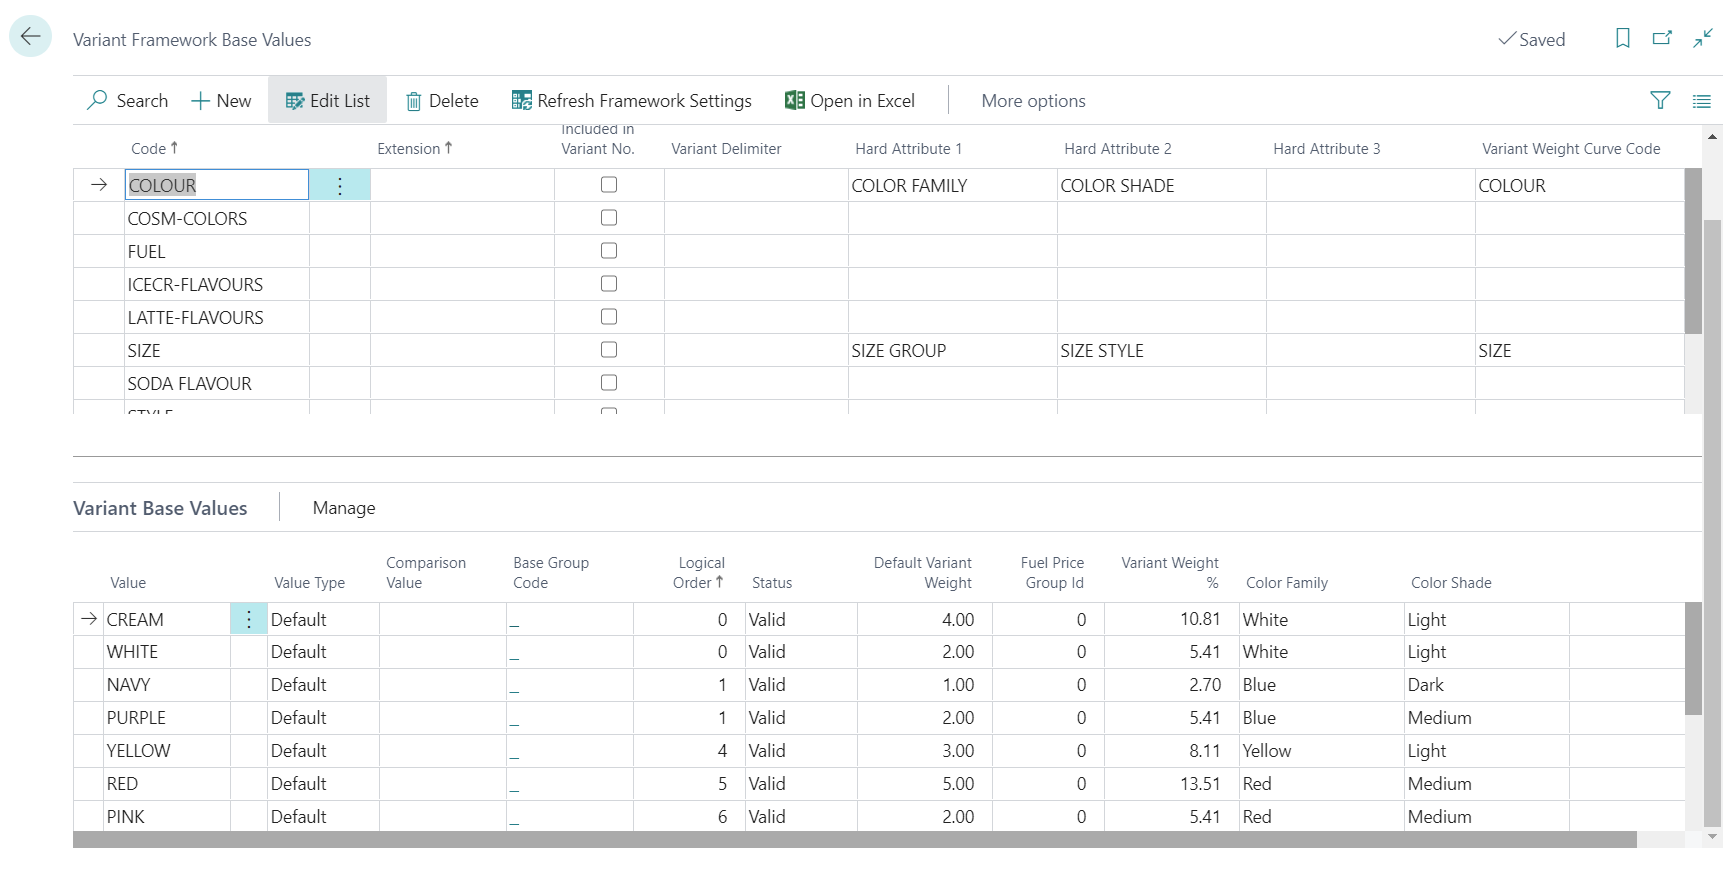
Task: Show the list view options icon
Action: tap(1701, 101)
